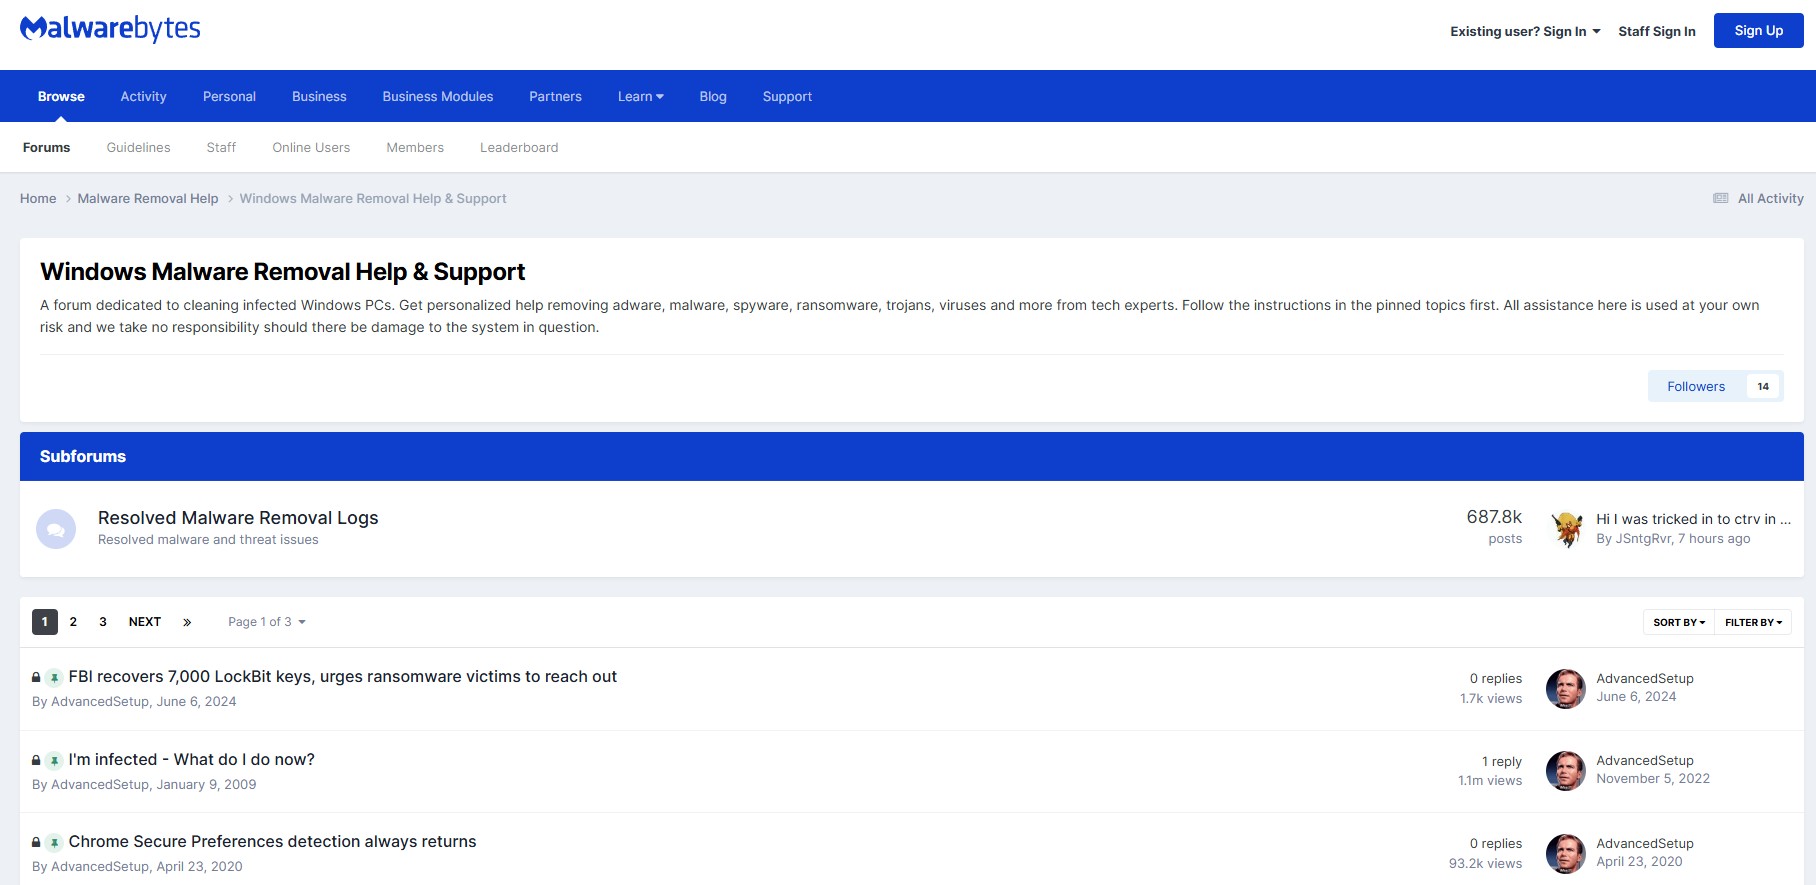Click the April 23, 2020 last-post date
Screen dimensions: 1816x885
(1639, 861)
